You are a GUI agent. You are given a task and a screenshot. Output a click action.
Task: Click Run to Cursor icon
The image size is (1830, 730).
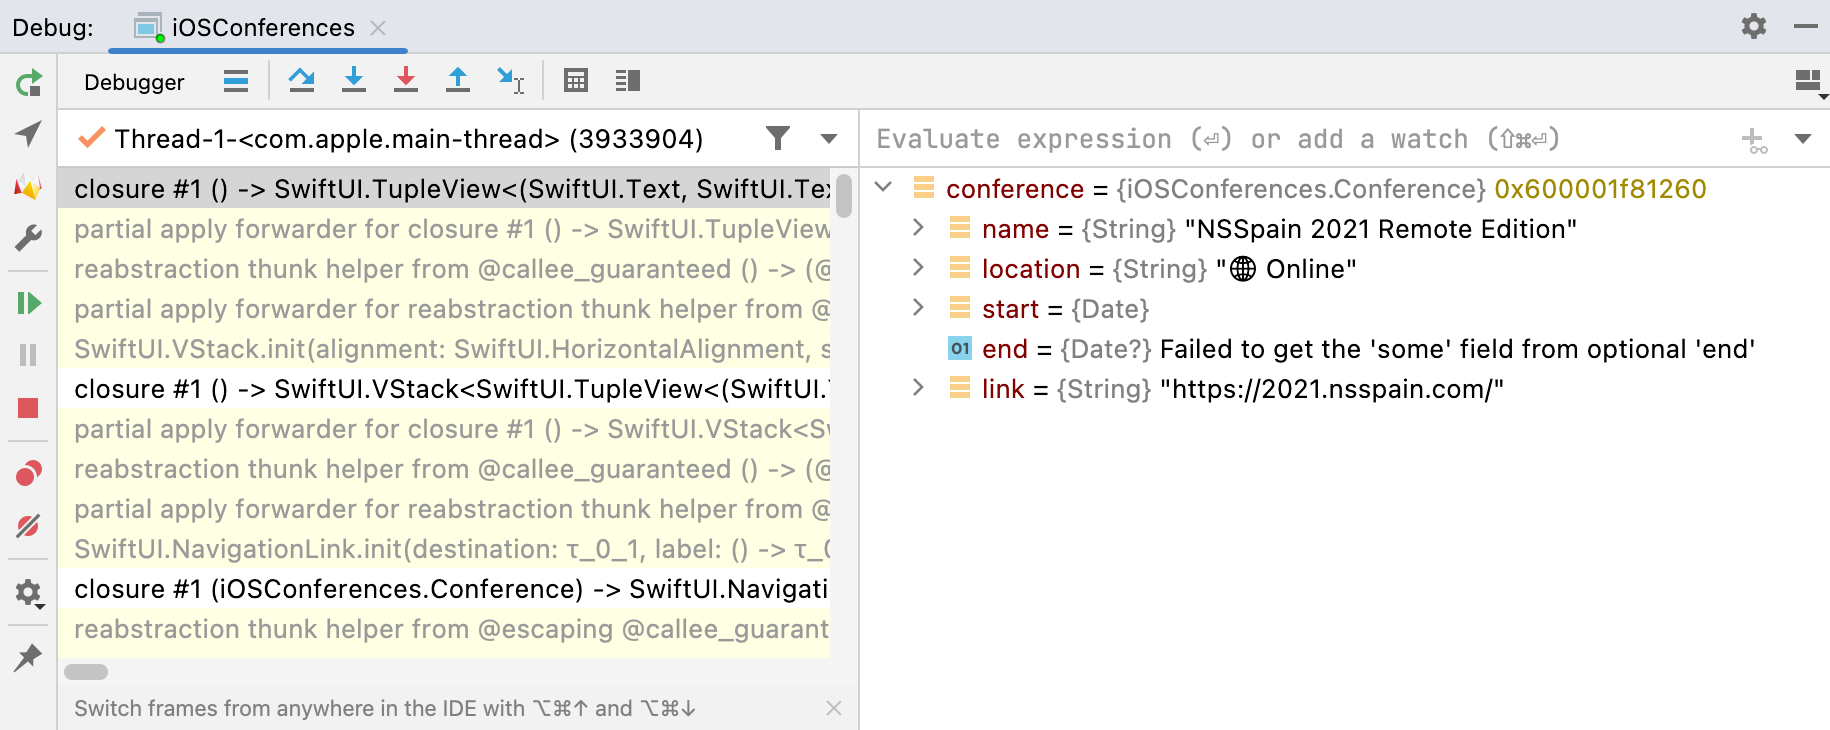coord(510,81)
